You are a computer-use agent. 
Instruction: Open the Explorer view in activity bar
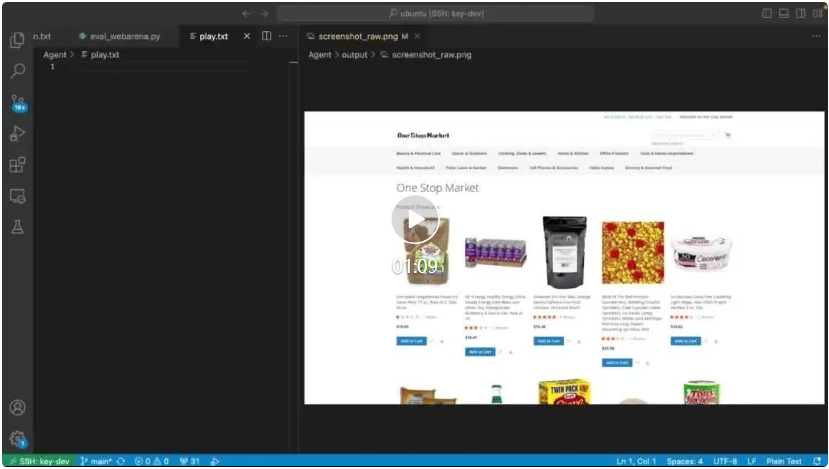pos(17,41)
